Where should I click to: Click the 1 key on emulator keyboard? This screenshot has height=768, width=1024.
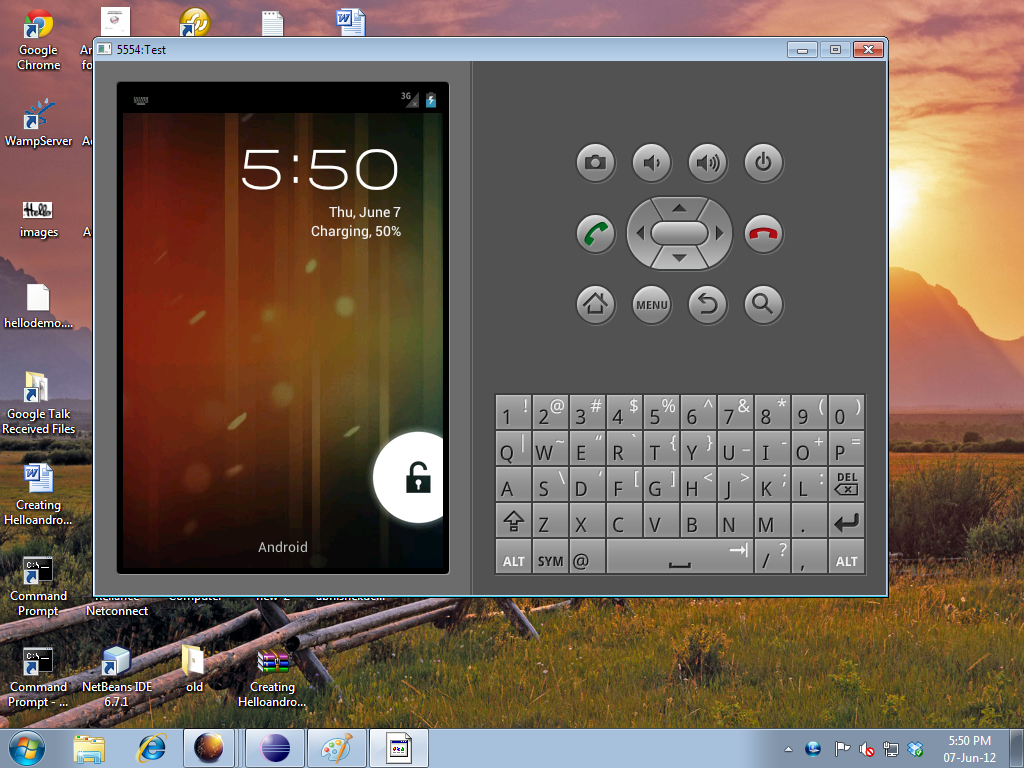point(513,411)
